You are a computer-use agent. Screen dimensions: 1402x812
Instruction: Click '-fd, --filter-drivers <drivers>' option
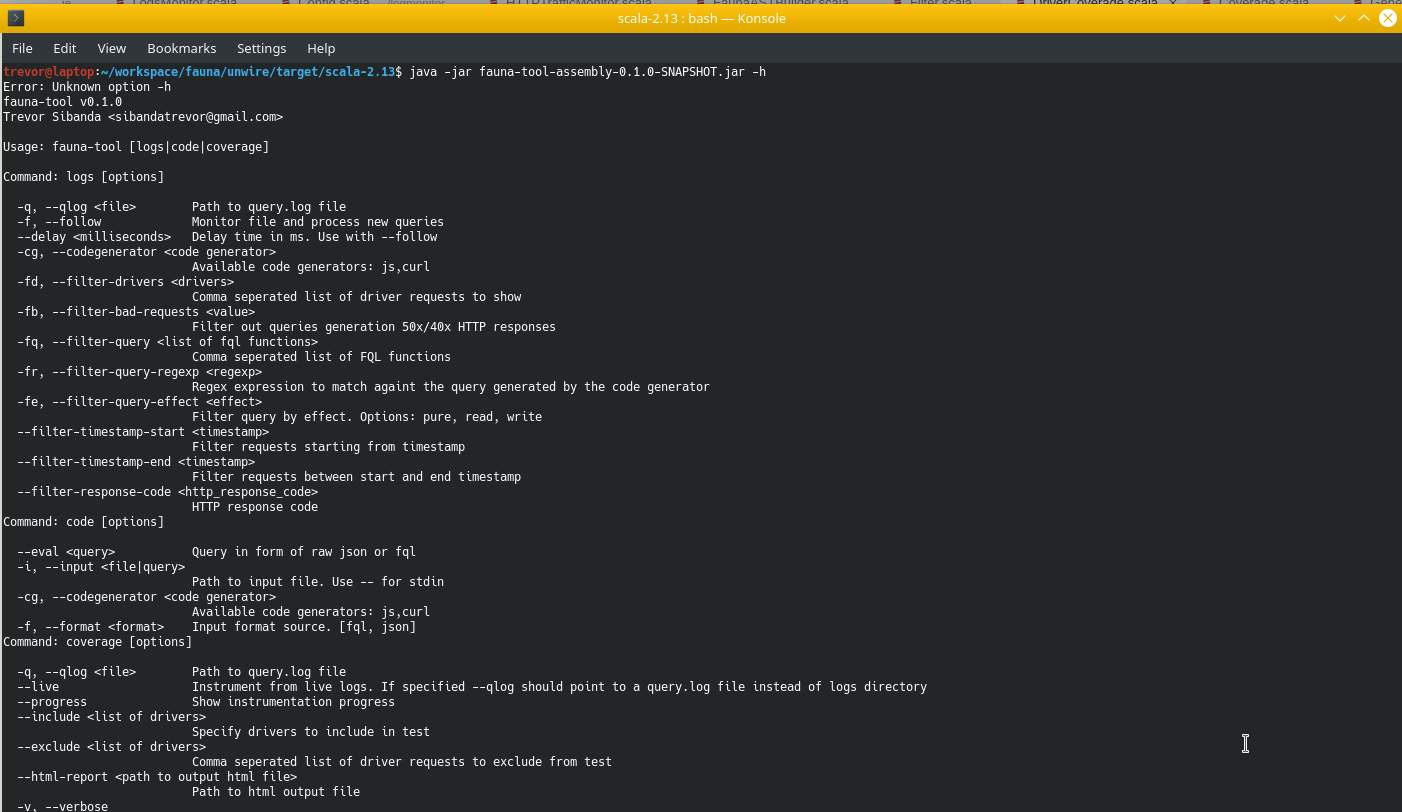[125, 282]
